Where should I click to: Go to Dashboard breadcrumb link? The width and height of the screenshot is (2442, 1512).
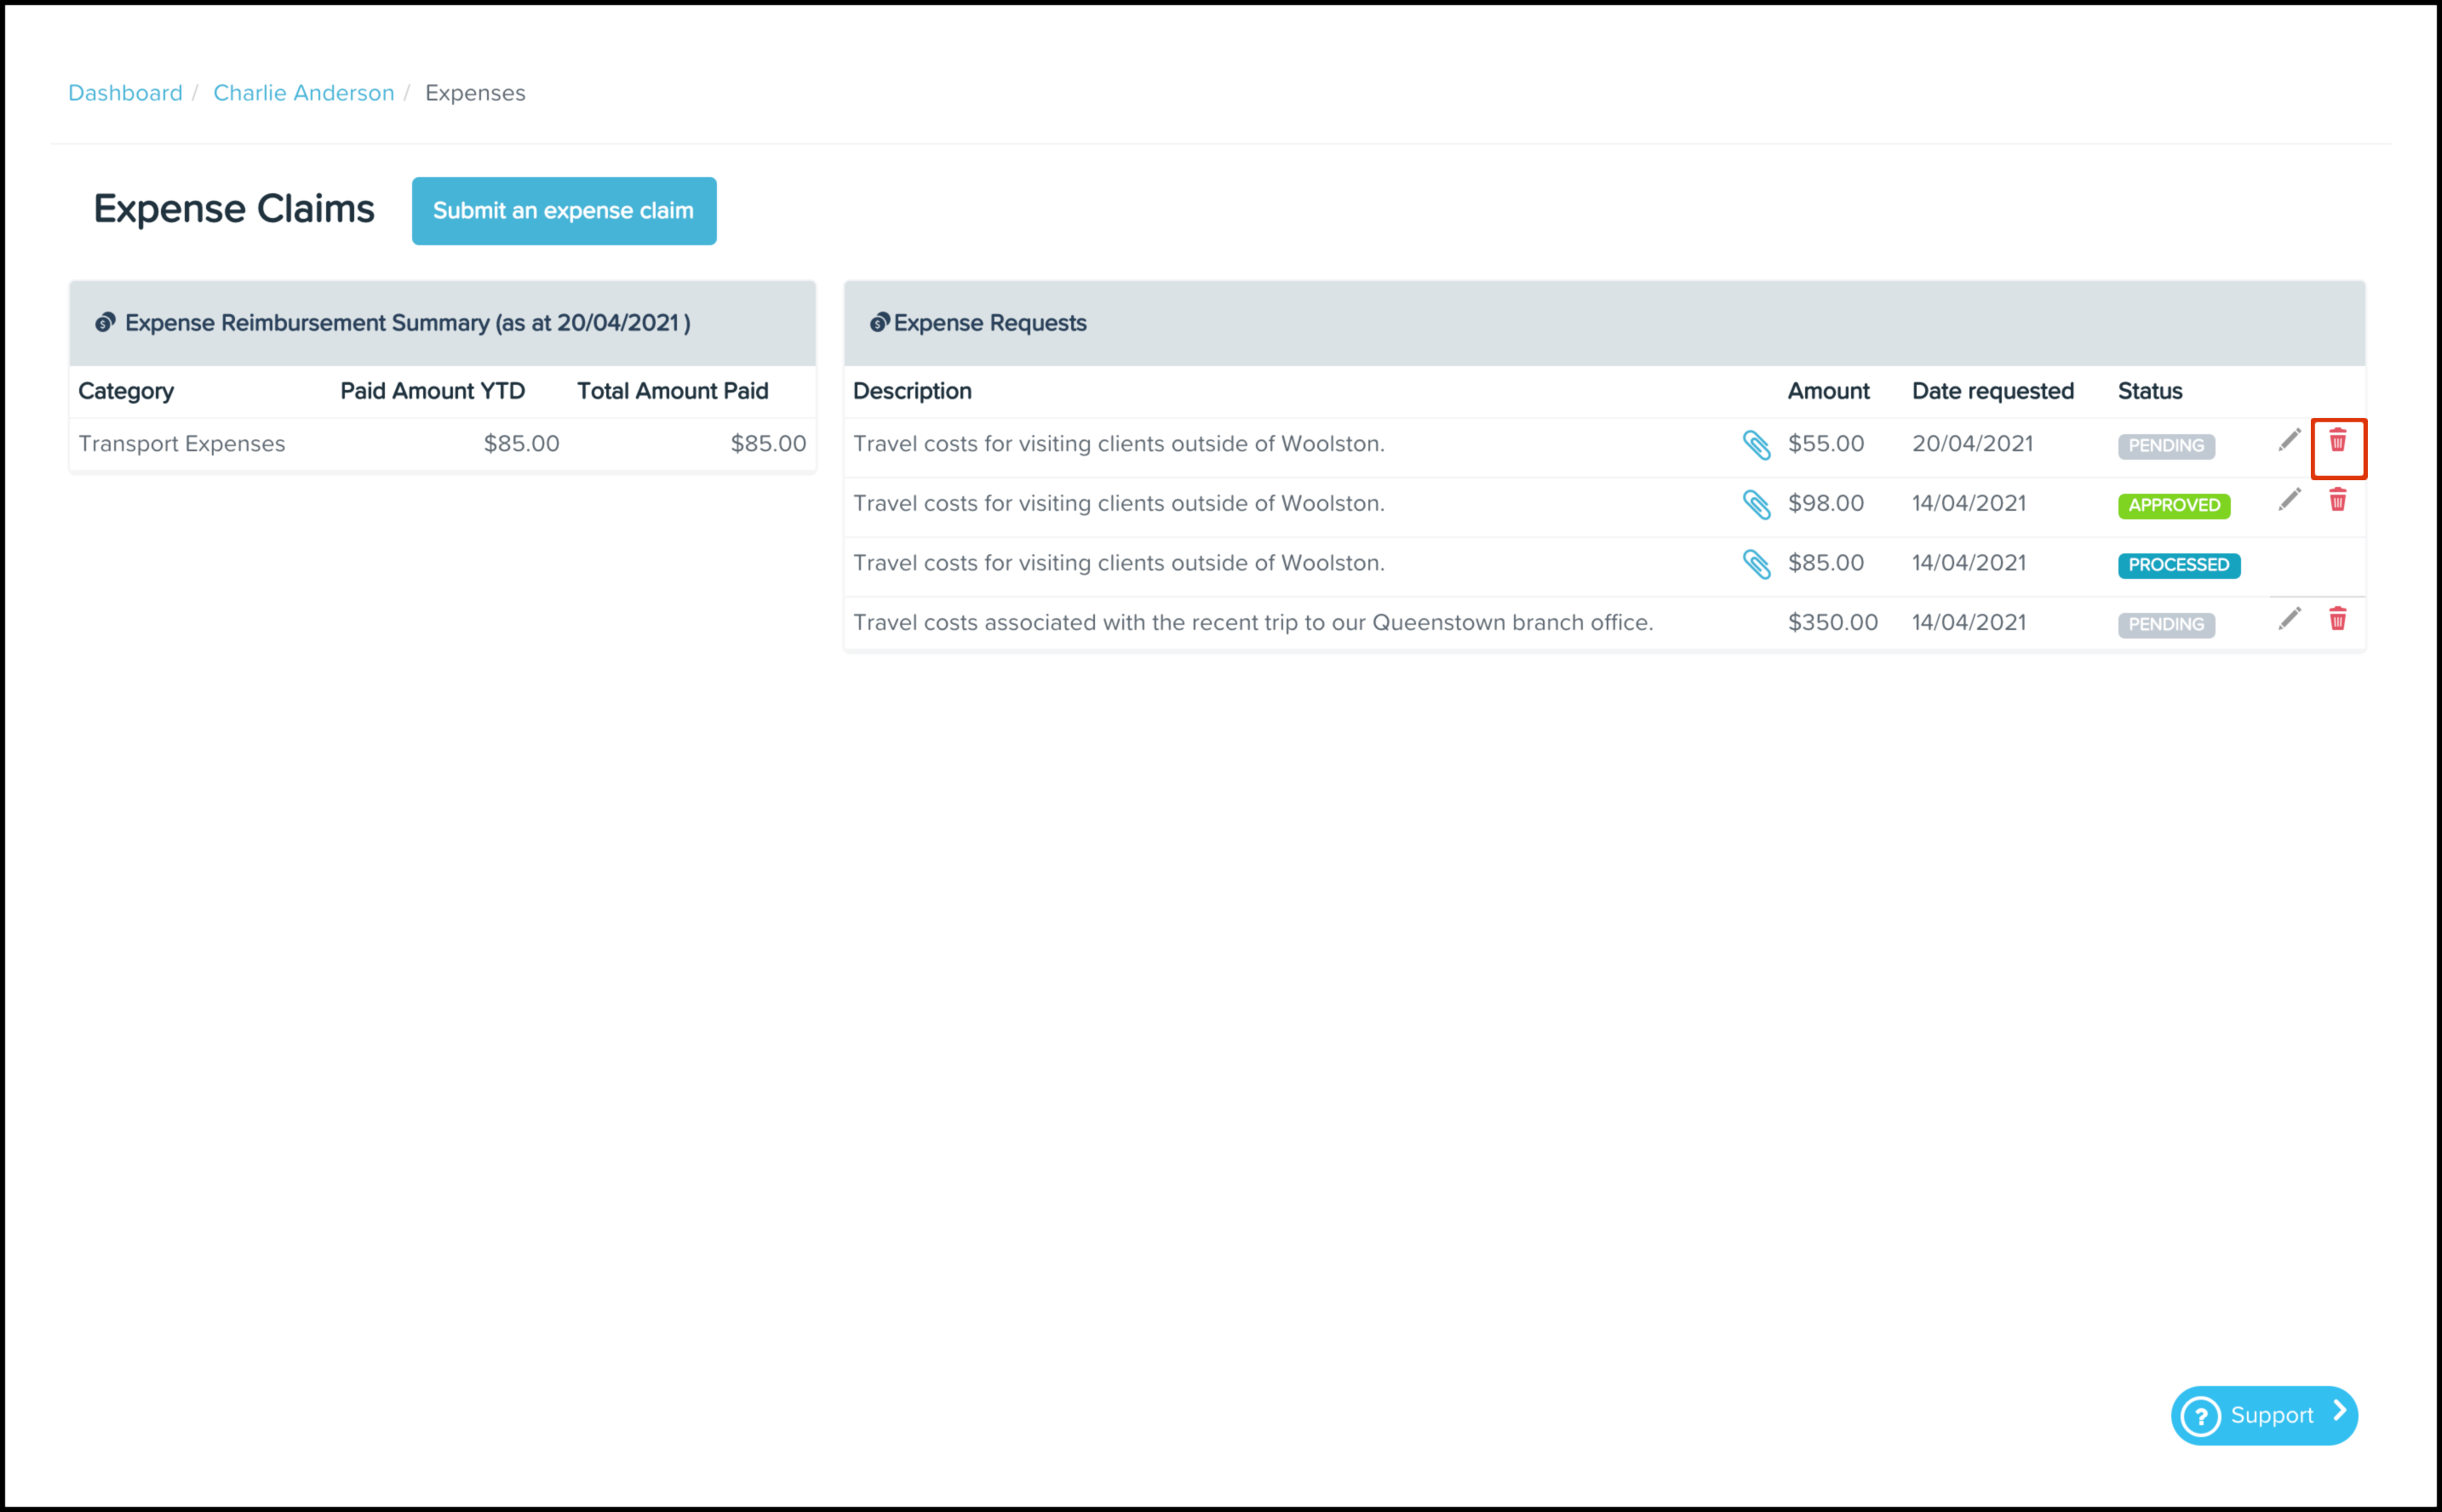[125, 93]
